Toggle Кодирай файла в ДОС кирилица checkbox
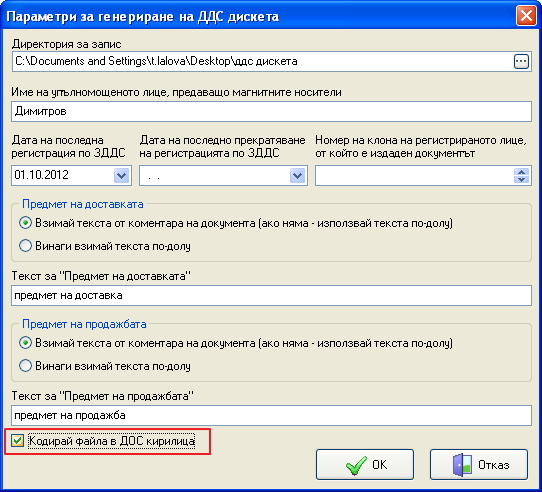The width and height of the screenshot is (542, 492). click(17, 441)
